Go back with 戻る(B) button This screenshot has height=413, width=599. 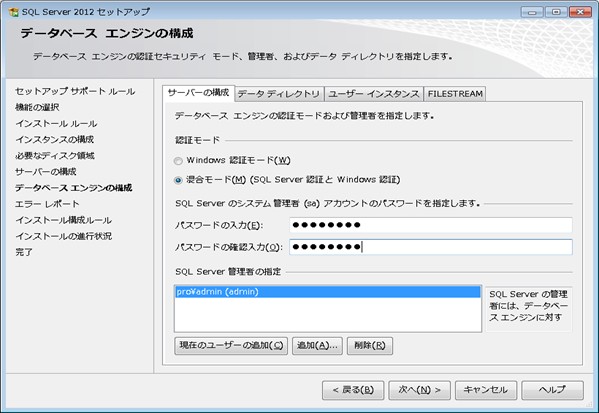coord(353,390)
